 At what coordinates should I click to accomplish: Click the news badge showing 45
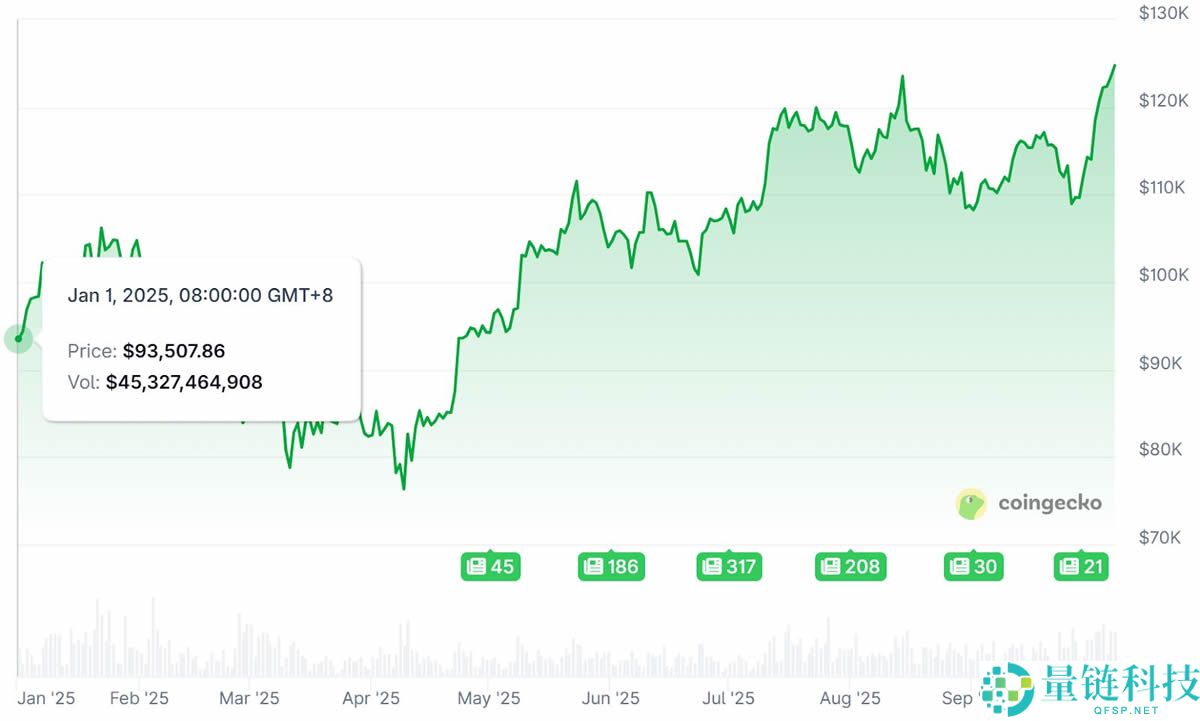pos(490,567)
